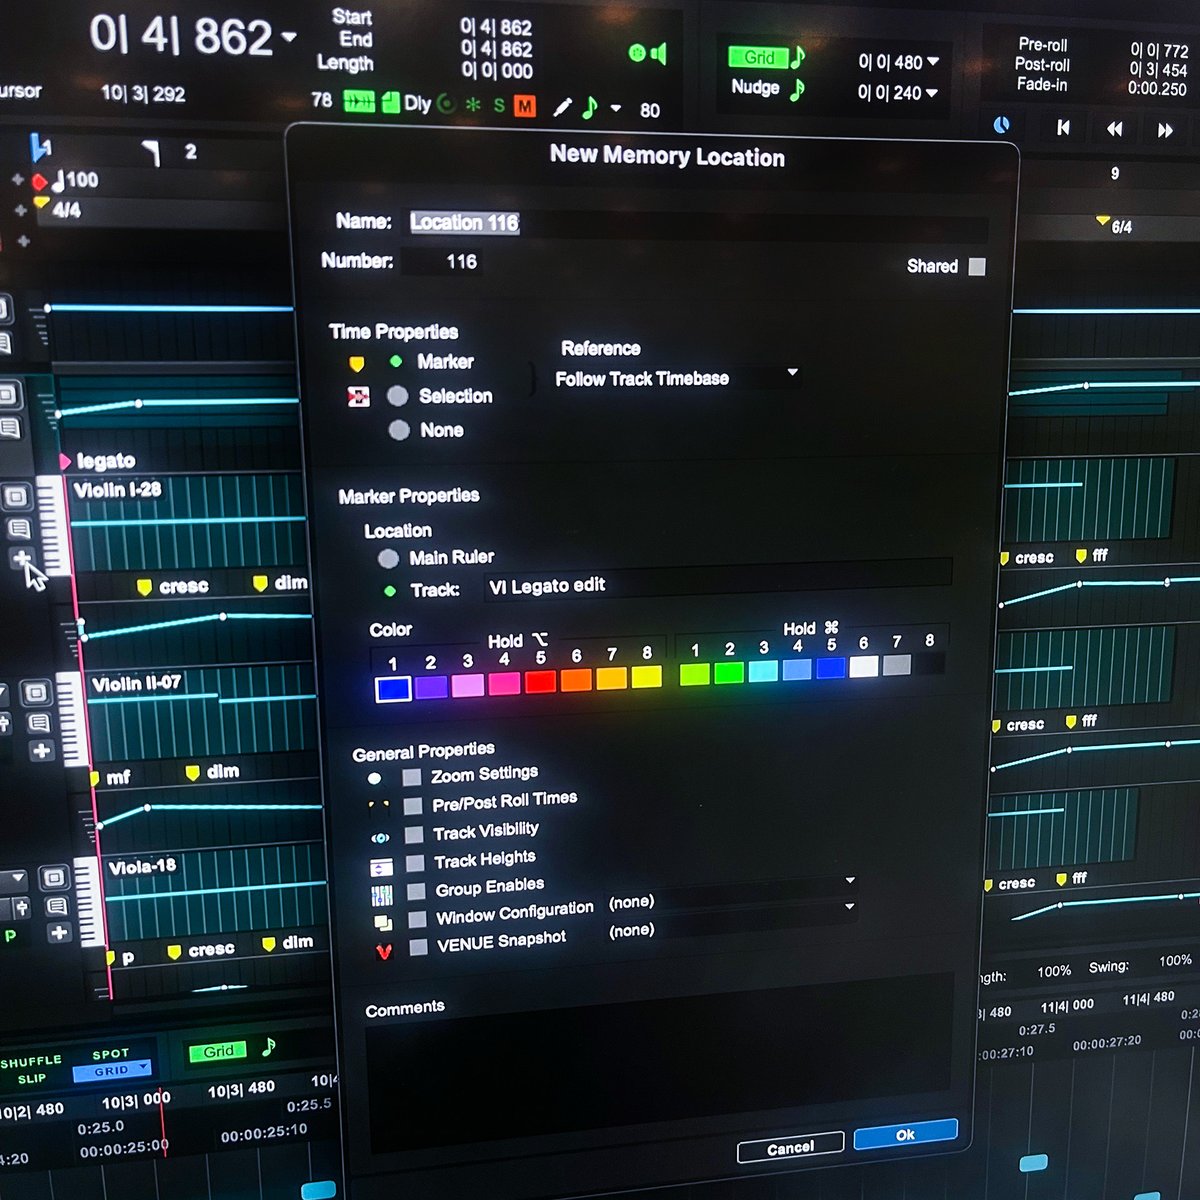Click the fast forward transport button
Screen dimensions: 1200x1200
(x=1165, y=130)
